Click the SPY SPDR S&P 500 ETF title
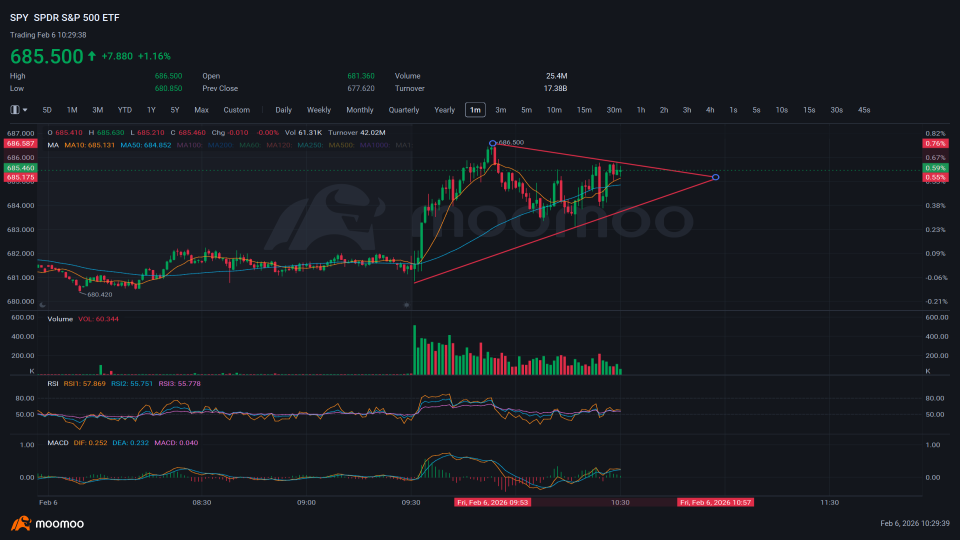This screenshot has width=960, height=540. 65,18
